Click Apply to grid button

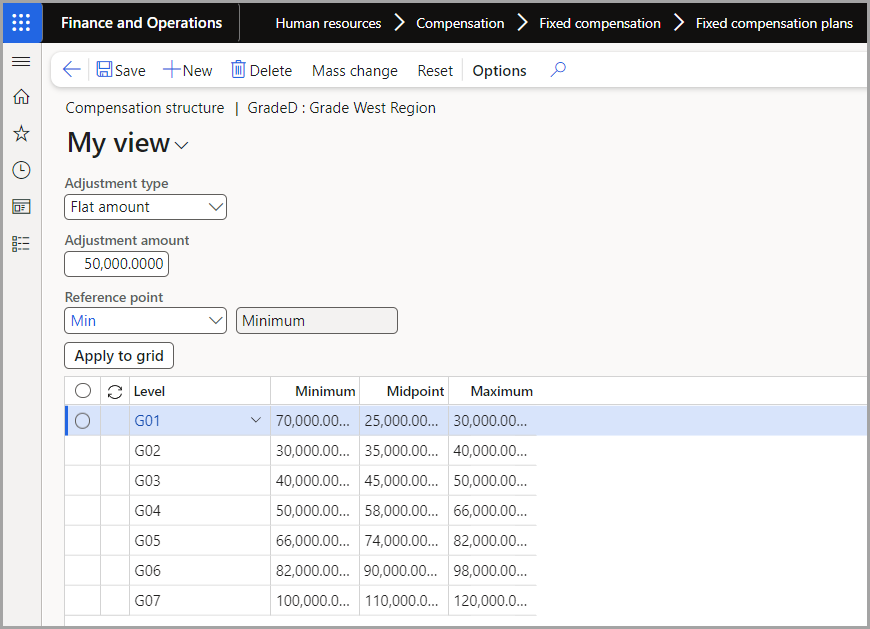(x=119, y=356)
